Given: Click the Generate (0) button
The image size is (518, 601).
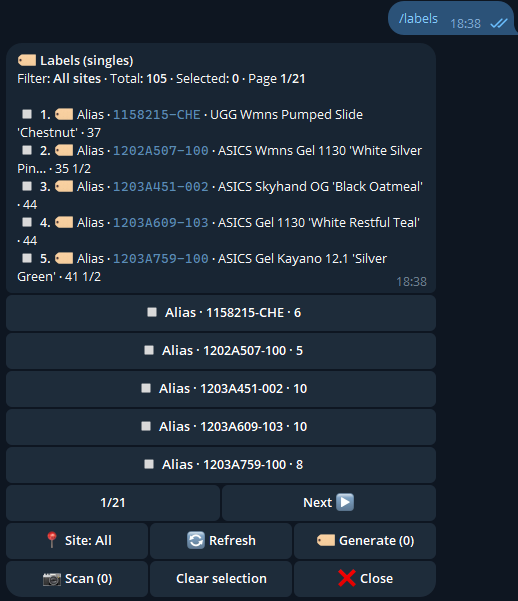Looking at the screenshot, I should tap(365, 541).
